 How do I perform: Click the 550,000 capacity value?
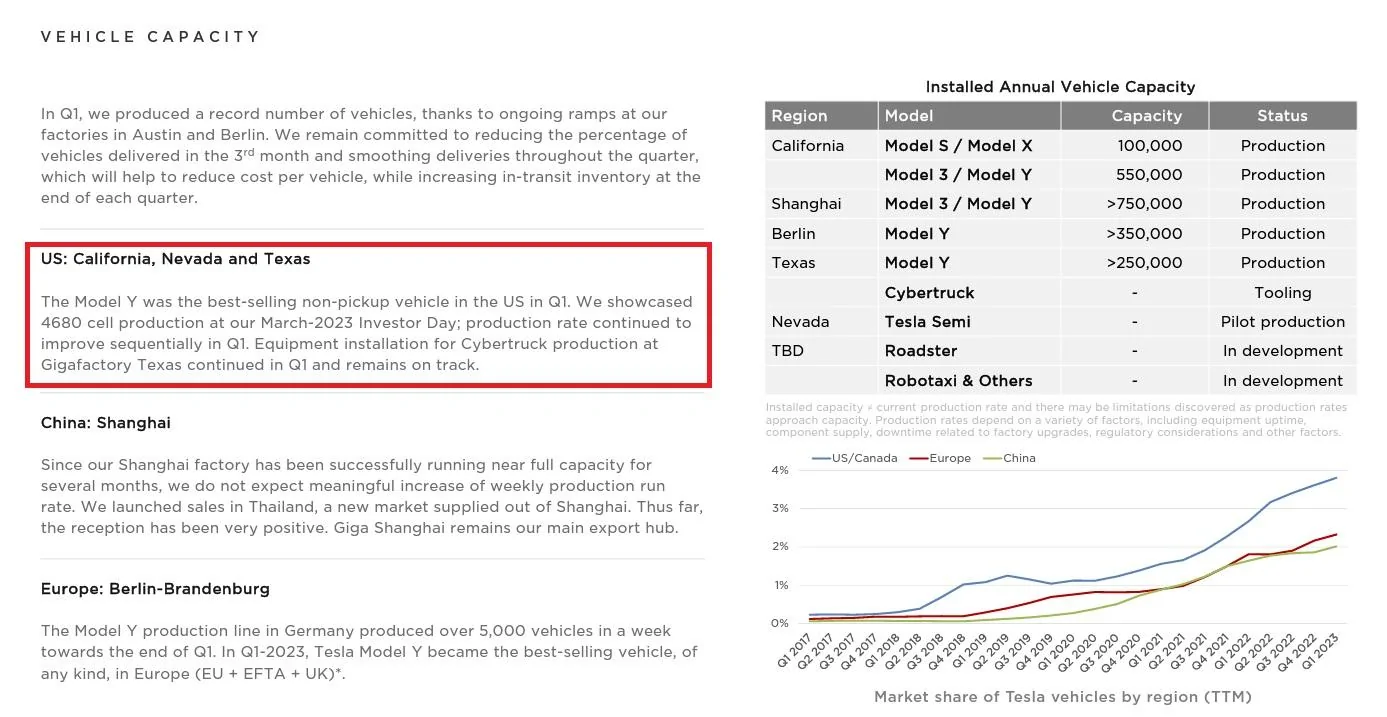1149,175
